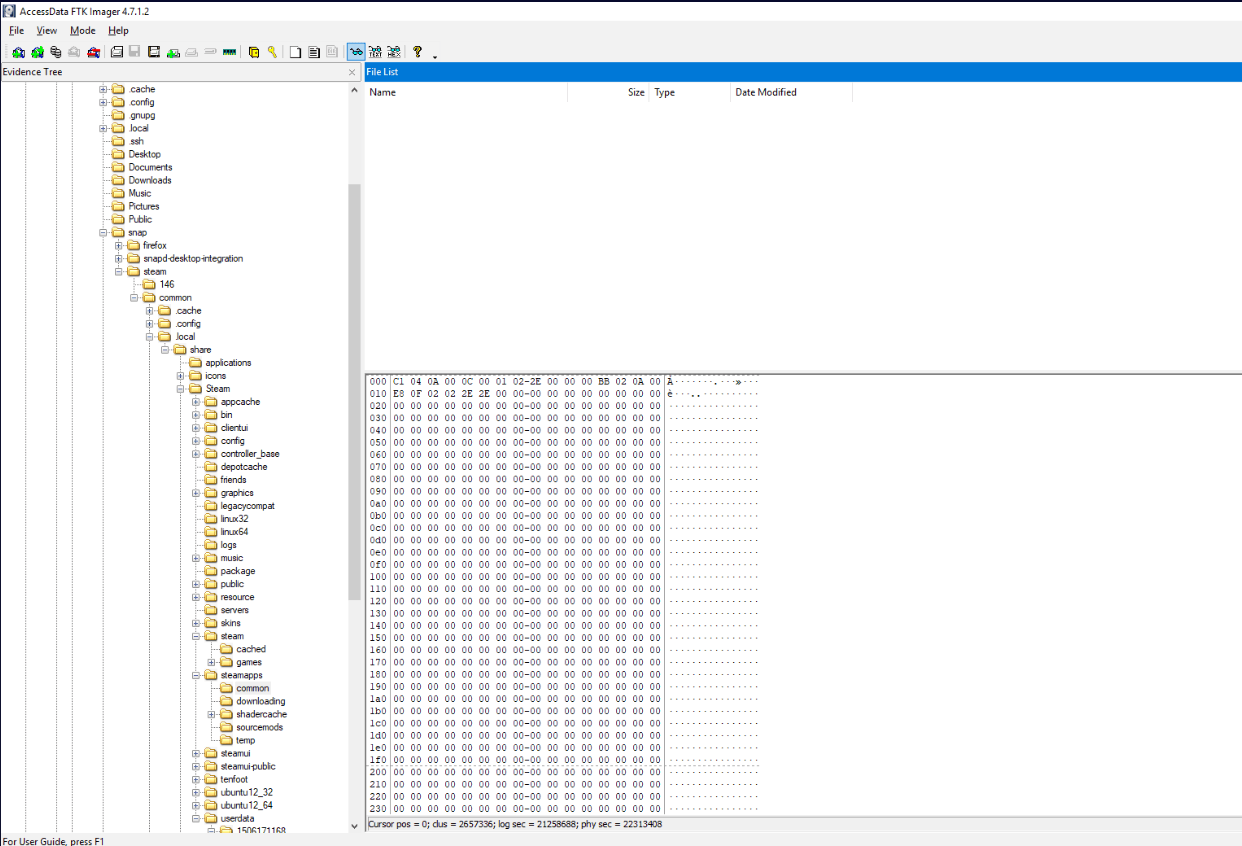Sort file list by Date Modified
Viewport: 1242px width, 846px height.
(x=792, y=92)
